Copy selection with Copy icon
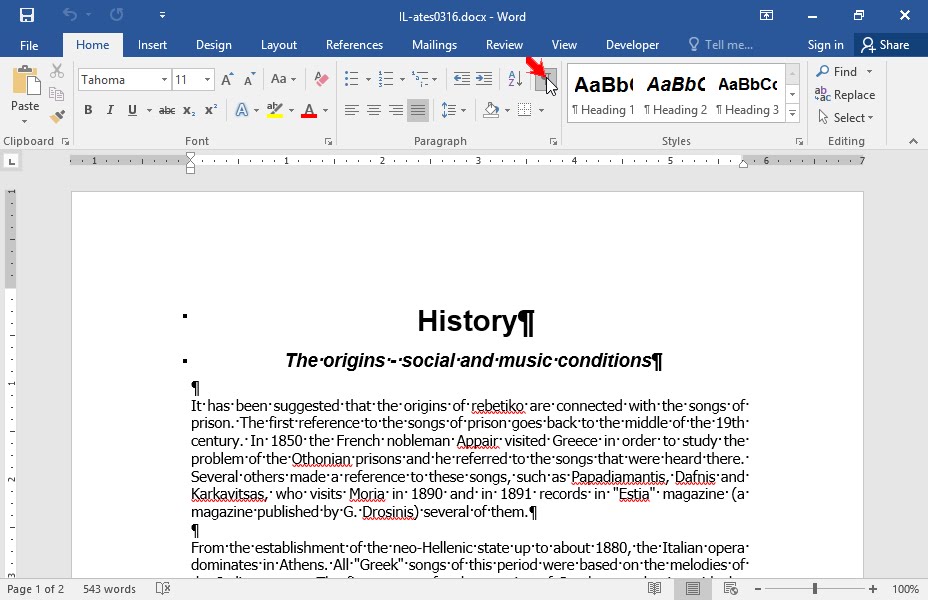 [57, 93]
